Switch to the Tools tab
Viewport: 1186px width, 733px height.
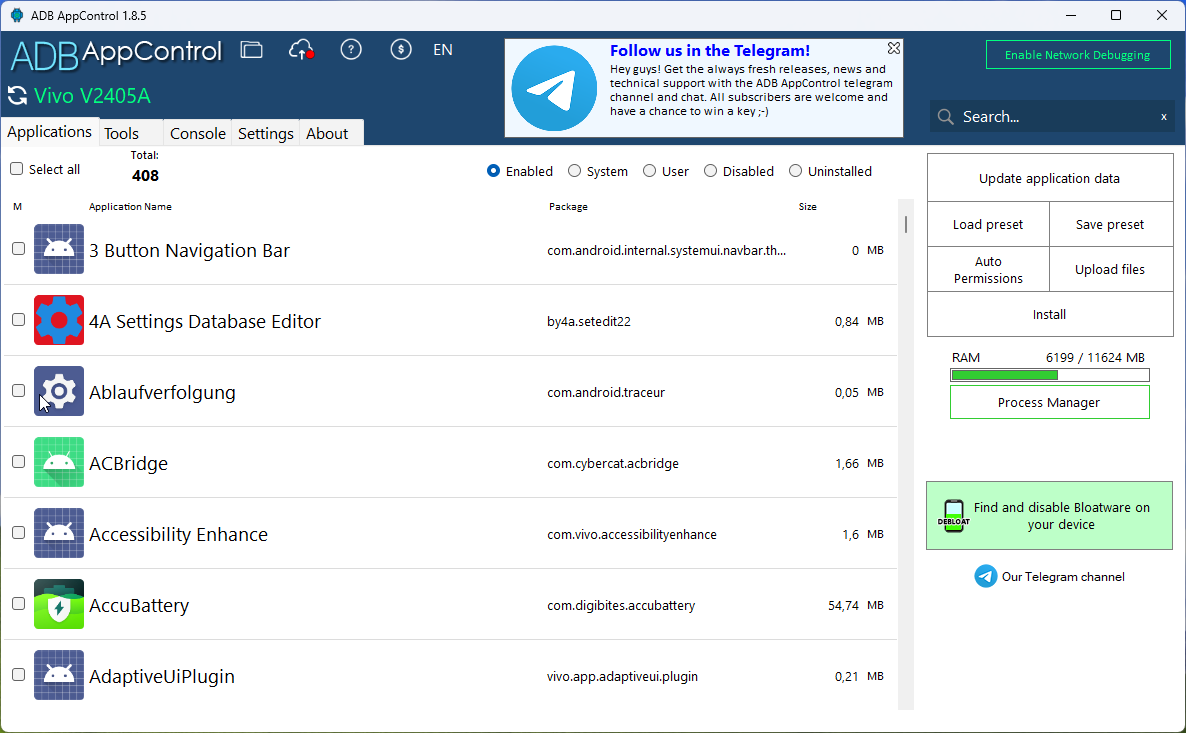click(x=122, y=133)
